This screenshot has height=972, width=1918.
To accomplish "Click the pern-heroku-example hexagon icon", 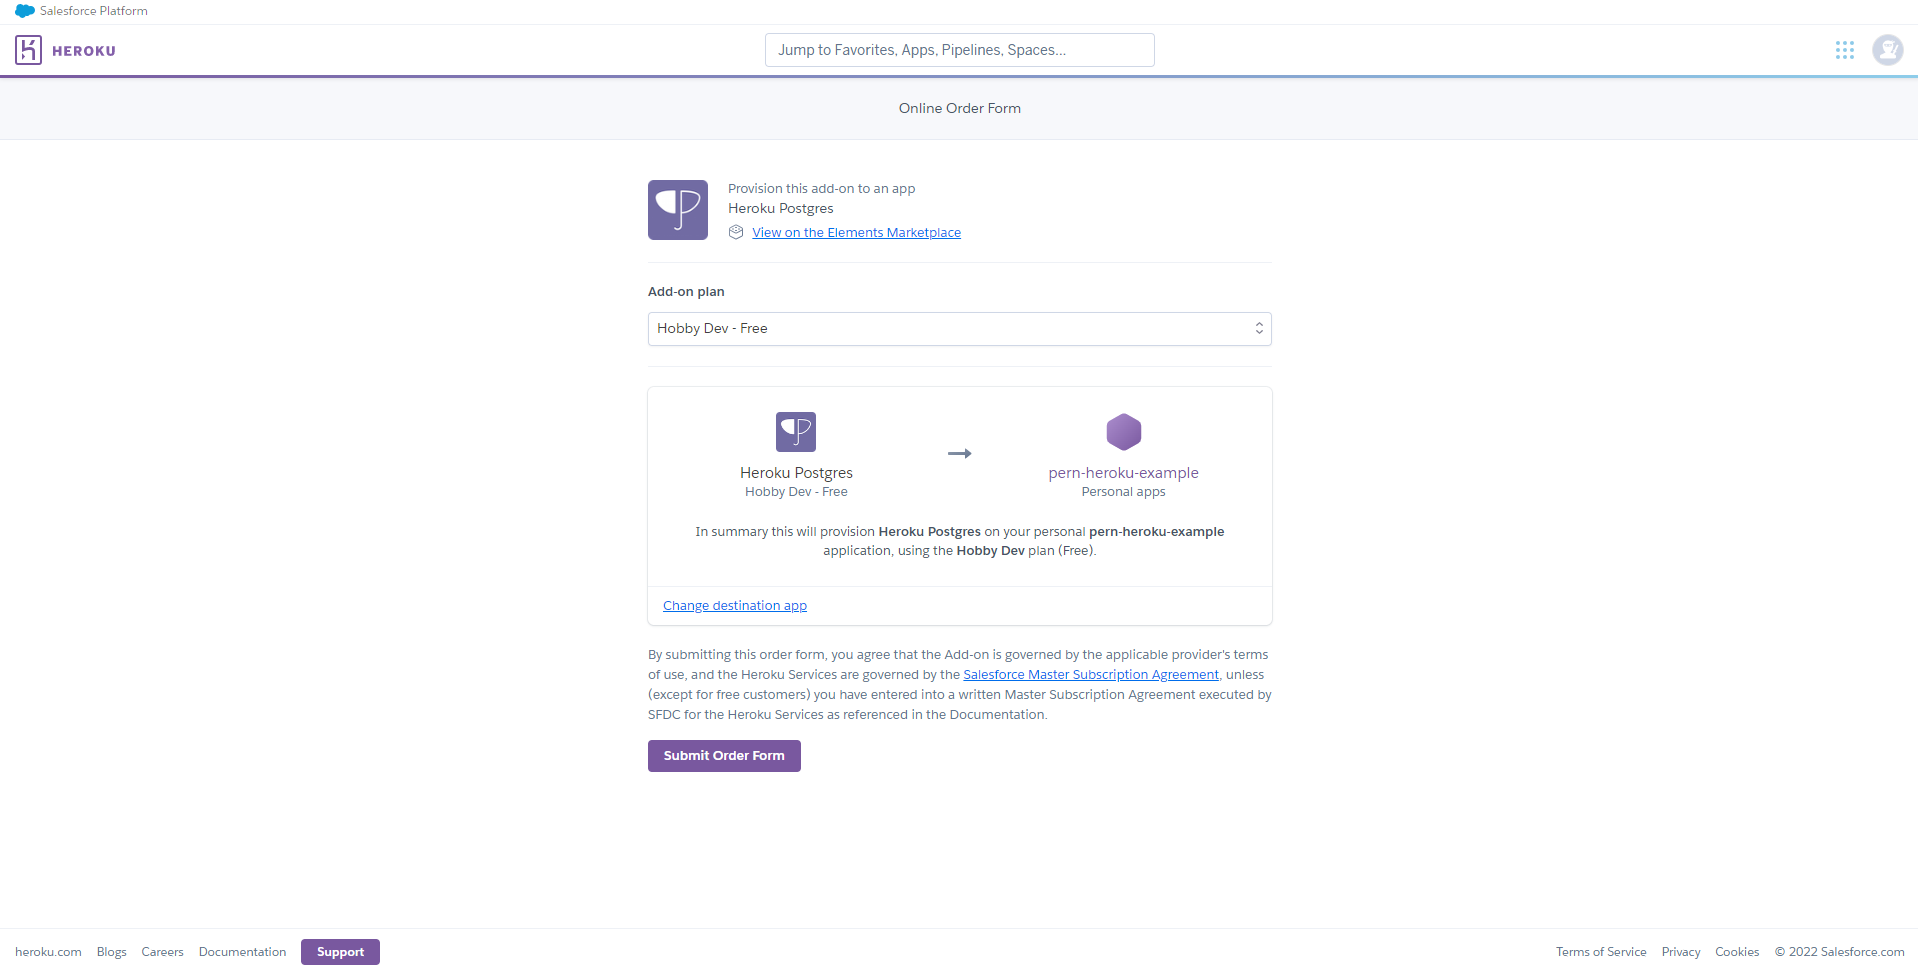I will pyautogui.click(x=1123, y=431).
